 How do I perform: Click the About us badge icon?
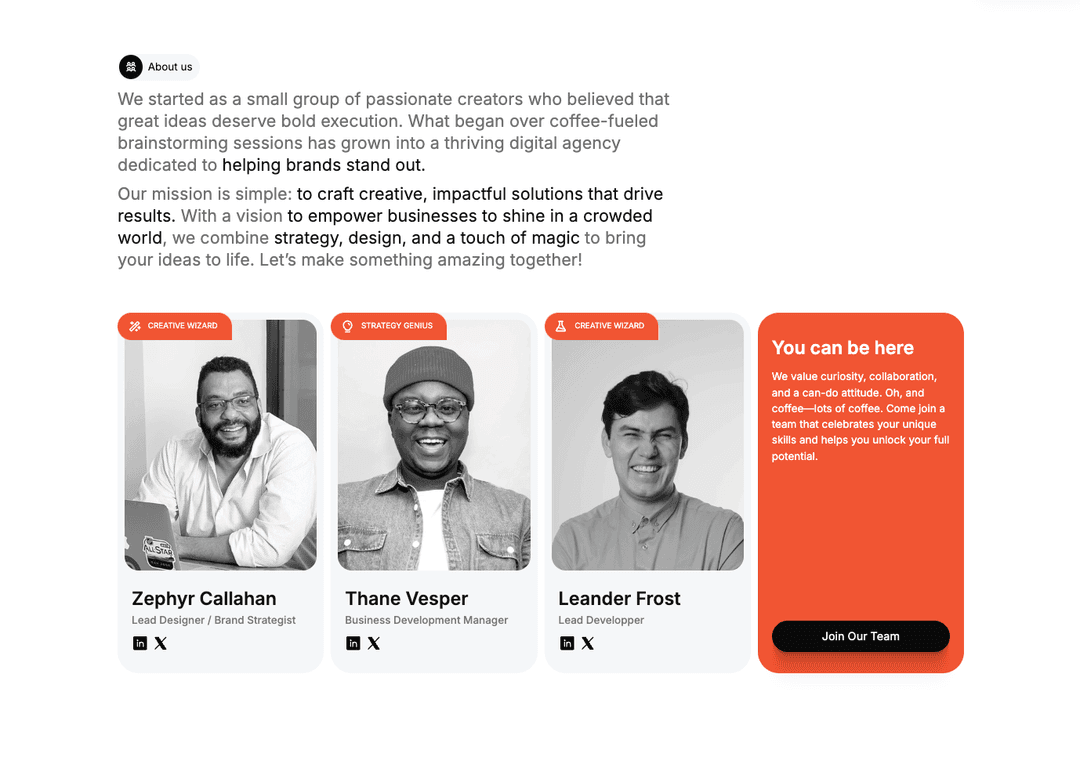tap(131, 67)
